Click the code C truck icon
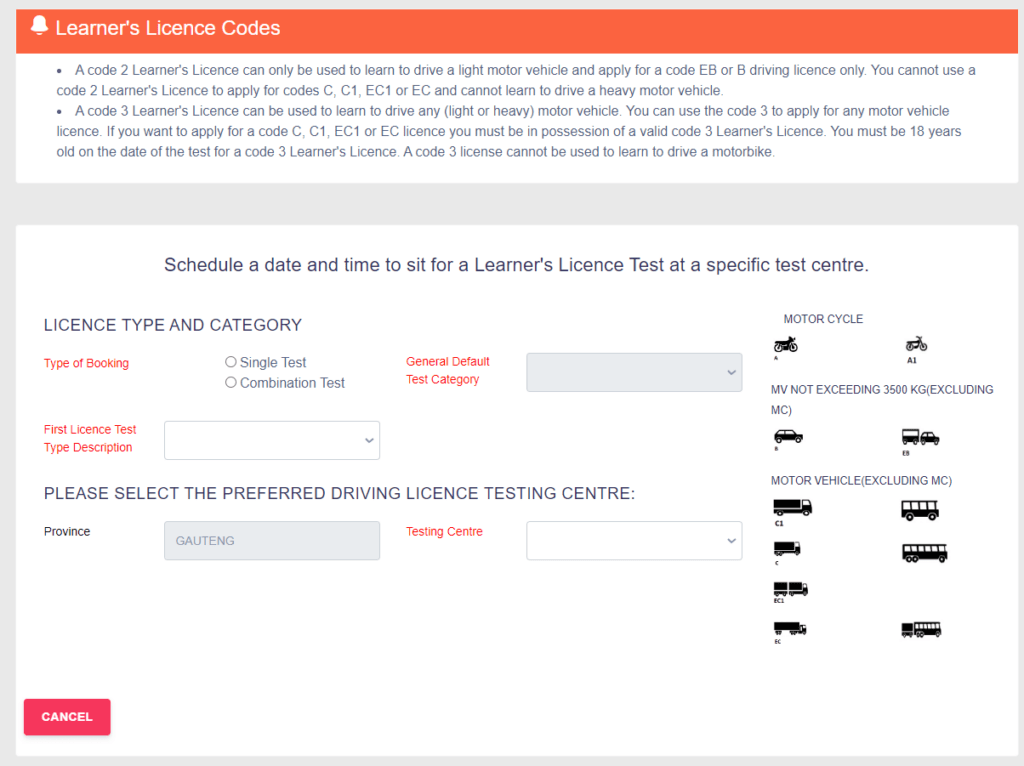This screenshot has width=1024, height=766. pyautogui.click(x=786, y=548)
